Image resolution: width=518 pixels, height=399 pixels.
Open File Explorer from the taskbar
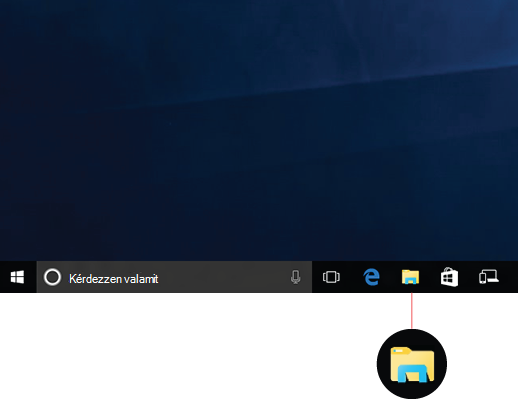[x=410, y=277]
